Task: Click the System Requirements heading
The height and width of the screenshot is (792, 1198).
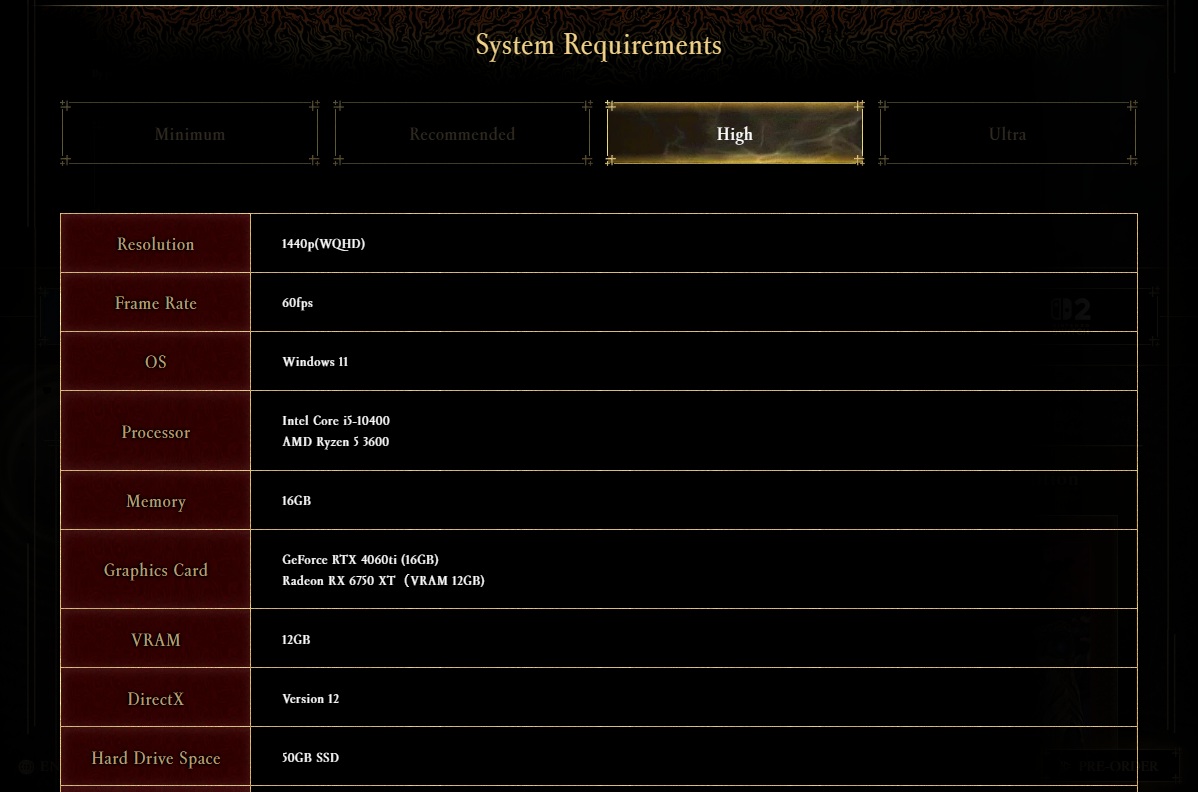Action: pos(598,45)
